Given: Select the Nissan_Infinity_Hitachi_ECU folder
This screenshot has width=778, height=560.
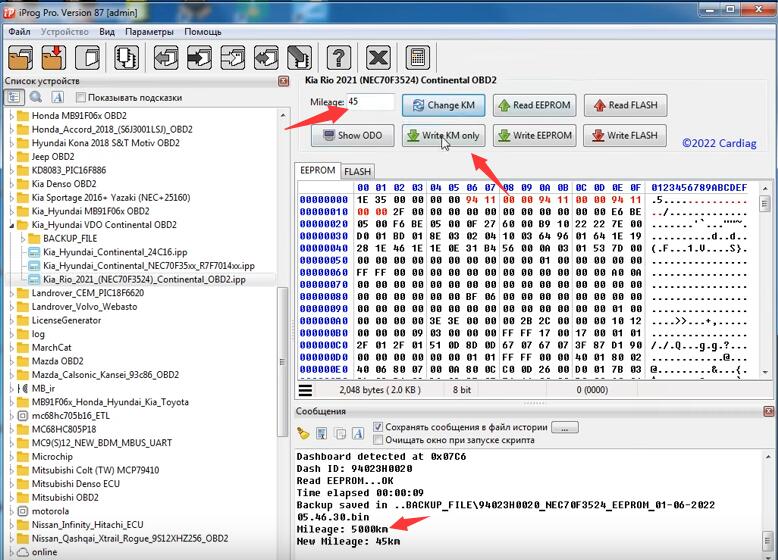Looking at the screenshot, I should click(87, 525).
